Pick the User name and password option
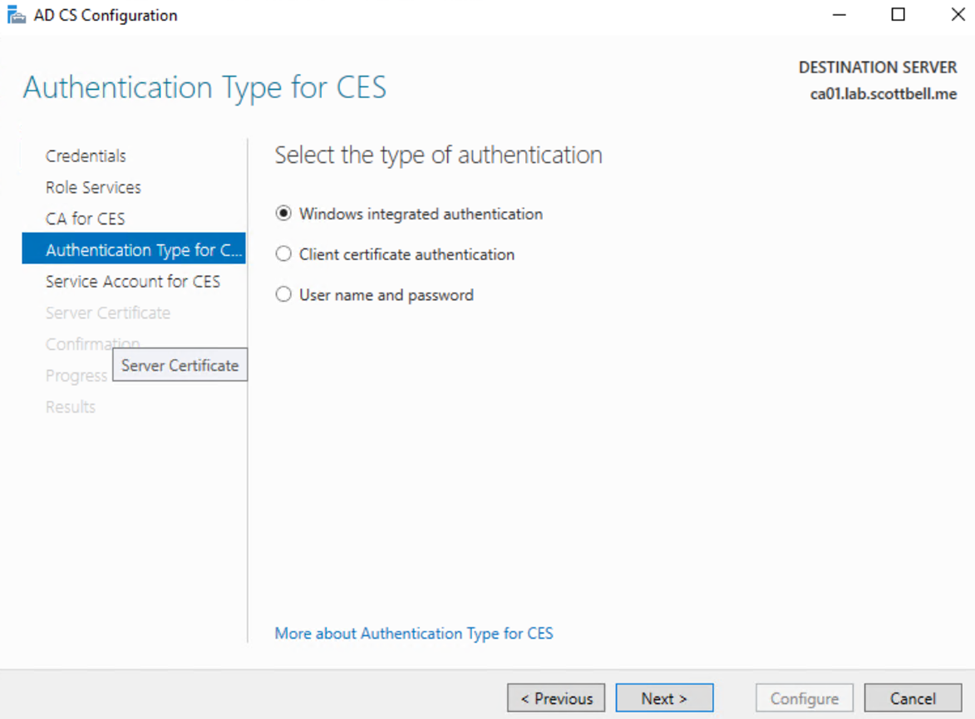Image resolution: width=975 pixels, height=719 pixels. [284, 295]
